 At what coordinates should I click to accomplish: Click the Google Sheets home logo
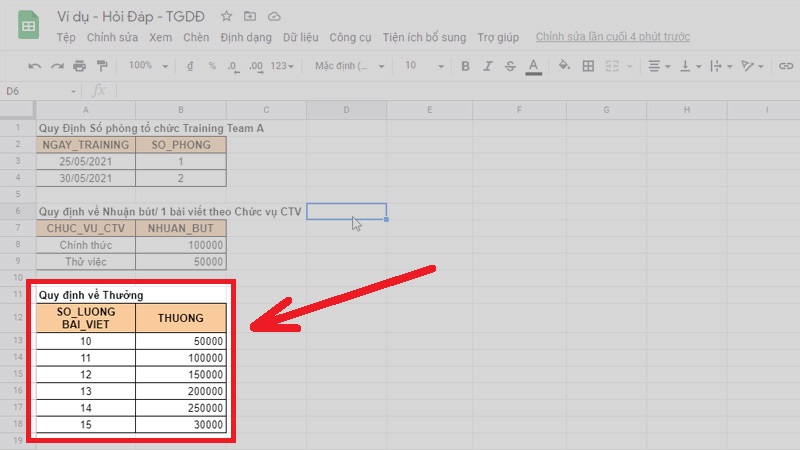coord(29,27)
